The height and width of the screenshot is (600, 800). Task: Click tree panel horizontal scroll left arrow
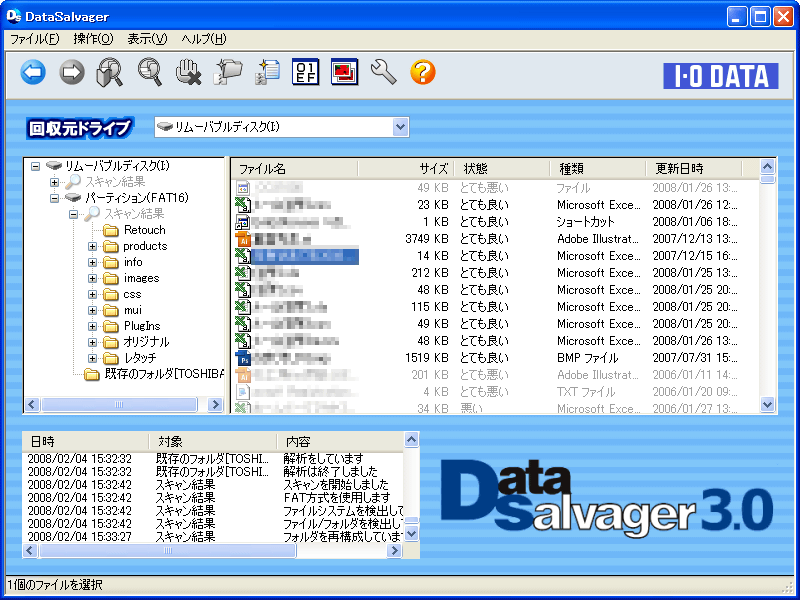tap(32, 405)
